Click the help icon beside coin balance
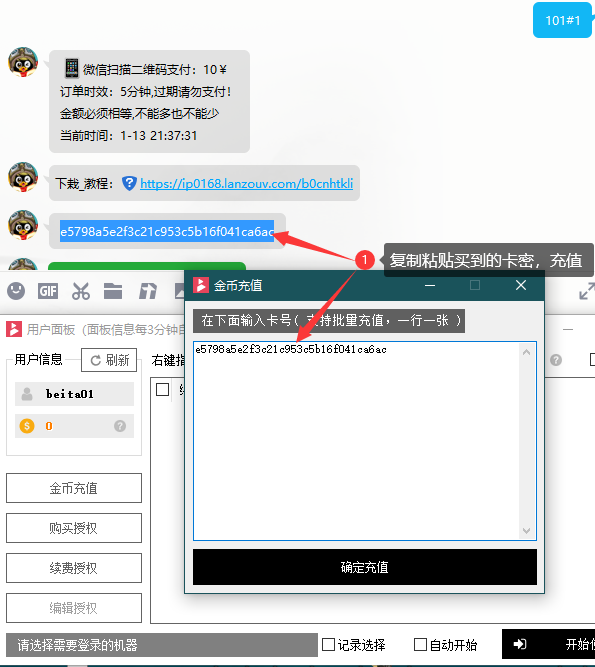This screenshot has width=595, height=667. pyautogui.click(x=120, y=426)
